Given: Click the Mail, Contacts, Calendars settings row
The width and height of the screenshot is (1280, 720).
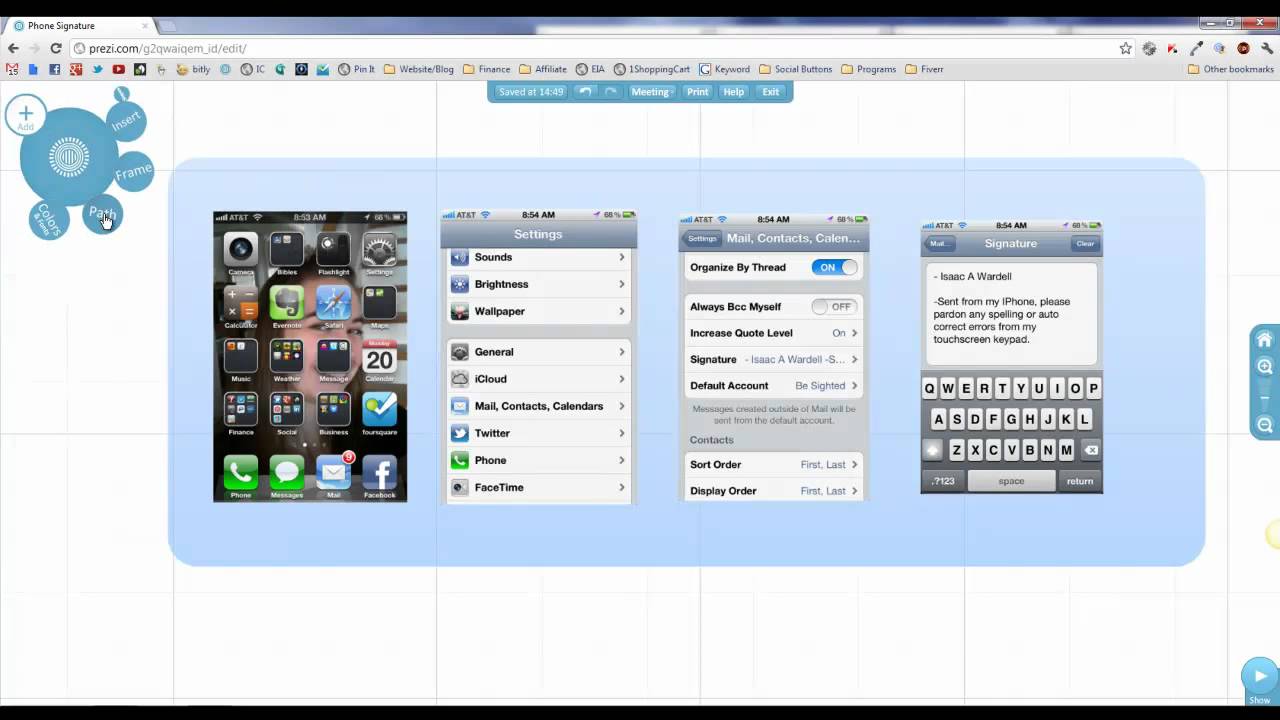Looking at the screenshot, I should (538, 406).
